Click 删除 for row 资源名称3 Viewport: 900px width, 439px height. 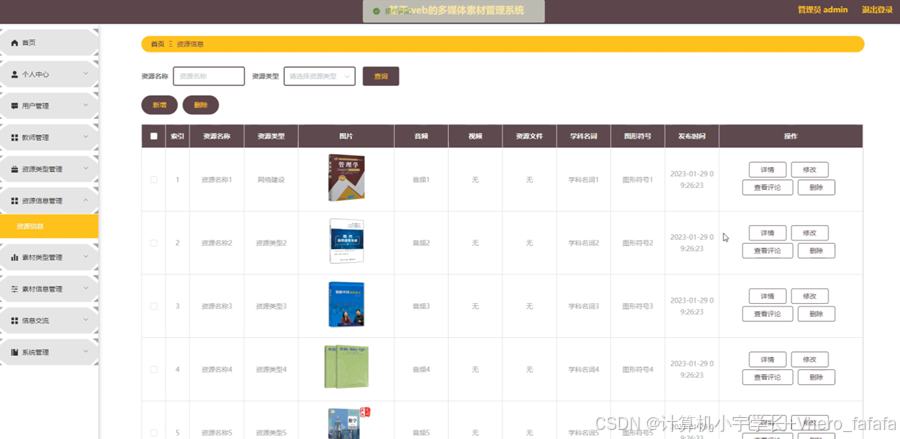[816, 314]
